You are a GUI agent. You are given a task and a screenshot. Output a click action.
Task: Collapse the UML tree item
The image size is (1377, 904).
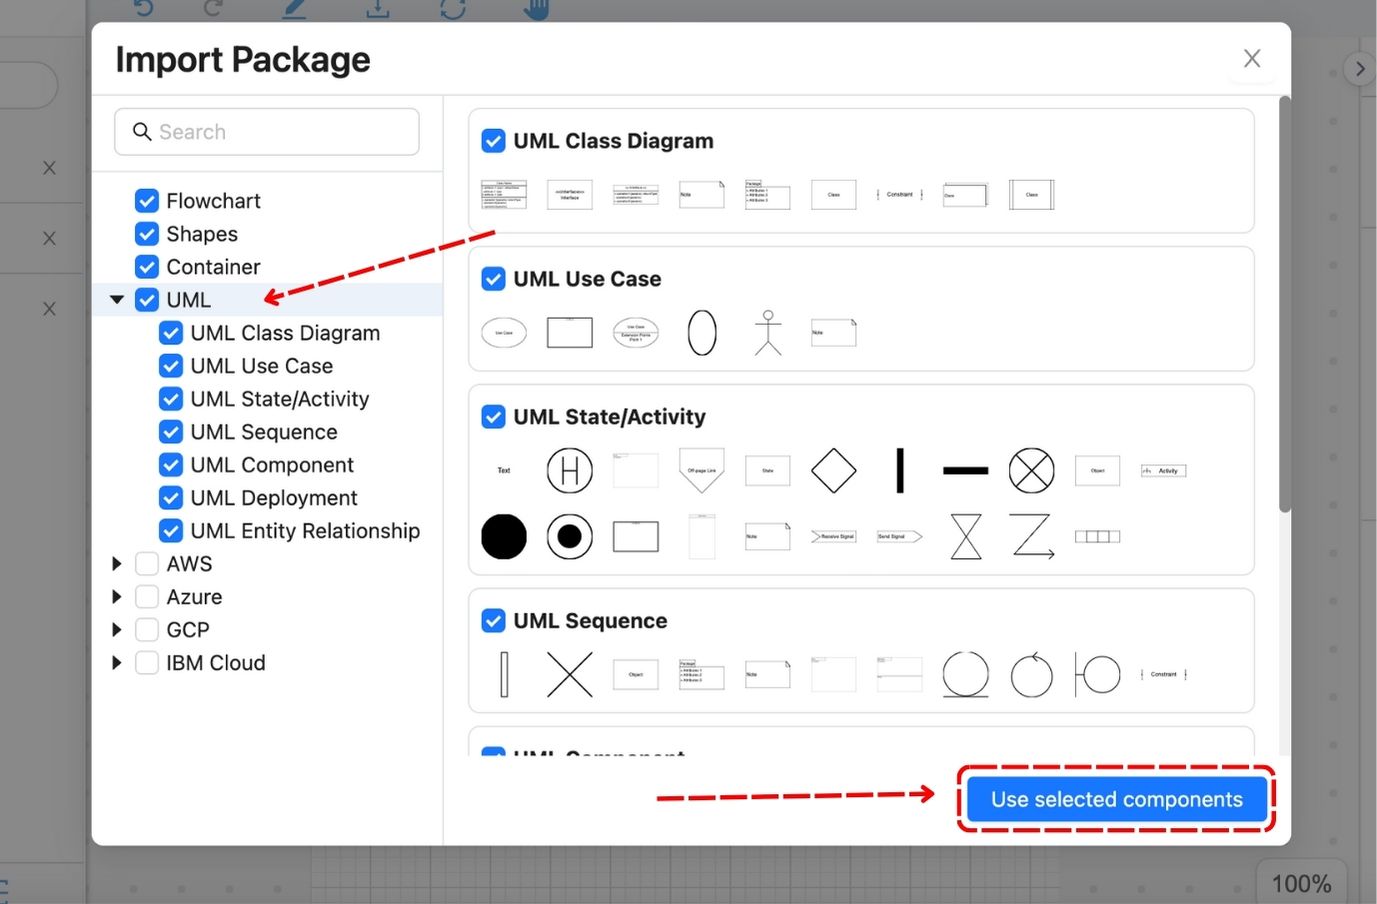116,299
